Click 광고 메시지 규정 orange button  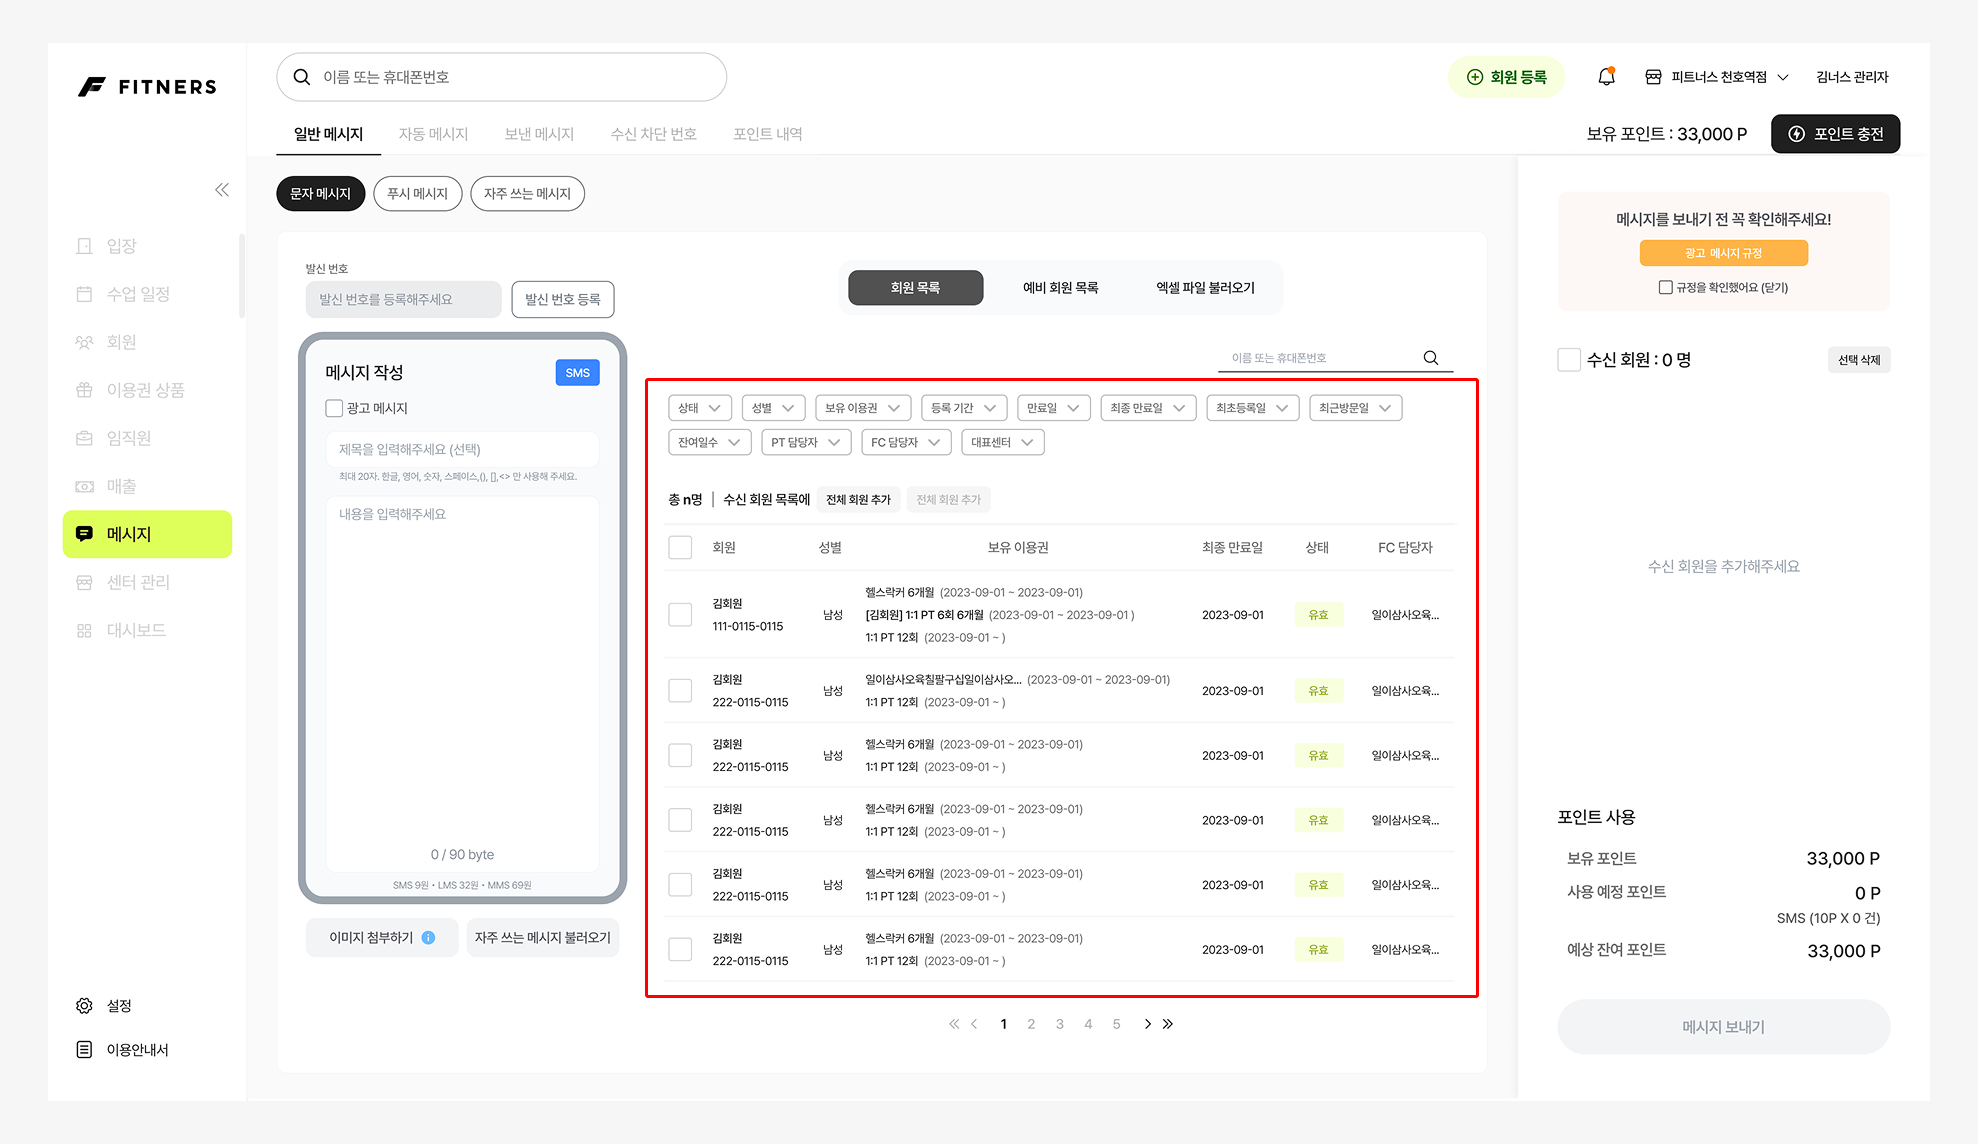pos(1723,253)
